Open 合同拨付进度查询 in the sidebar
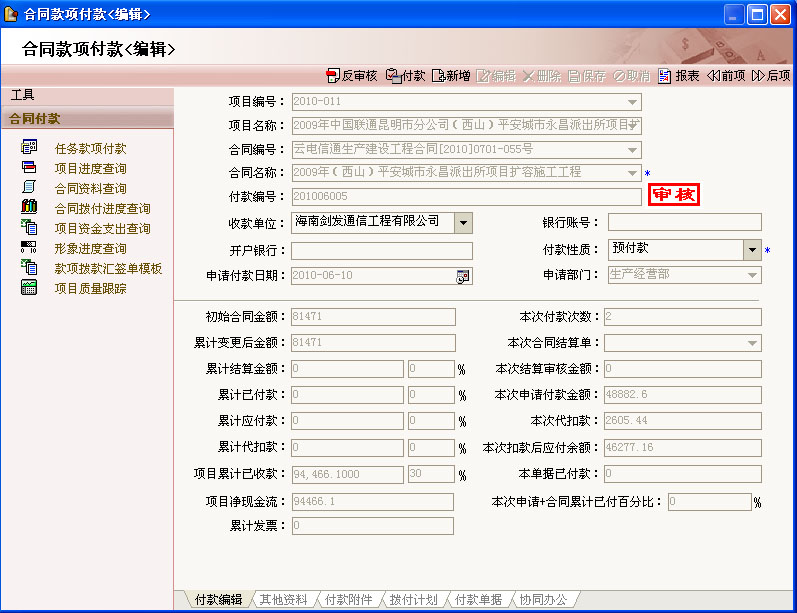Image resolution: width=797 pixels, height=613 pixels. click(x=102, y=208)
